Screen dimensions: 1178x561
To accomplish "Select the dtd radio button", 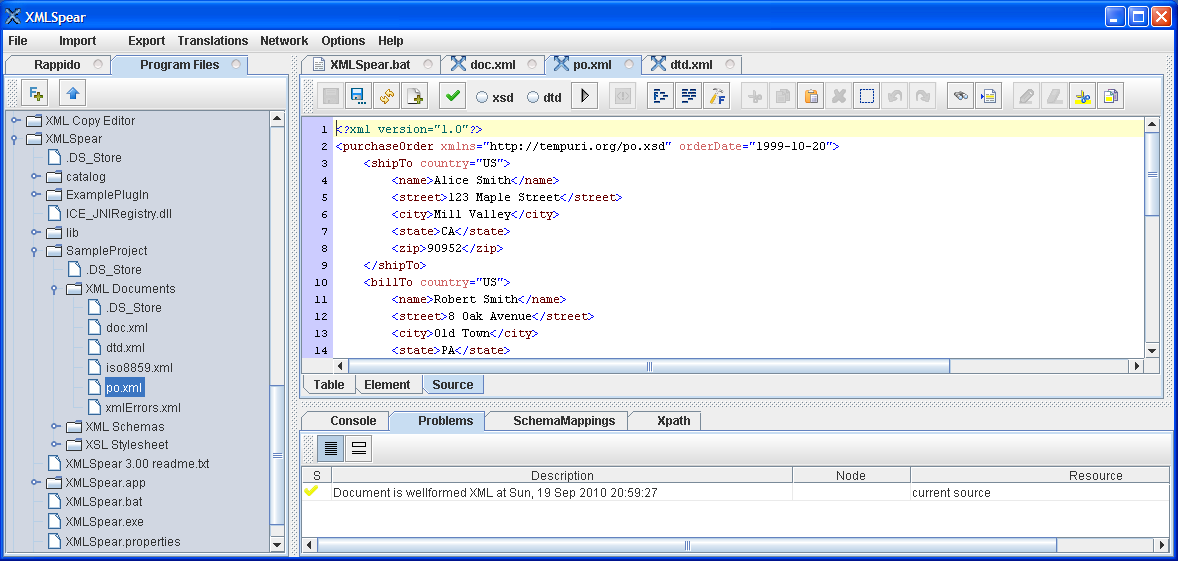I will [532, 97].
